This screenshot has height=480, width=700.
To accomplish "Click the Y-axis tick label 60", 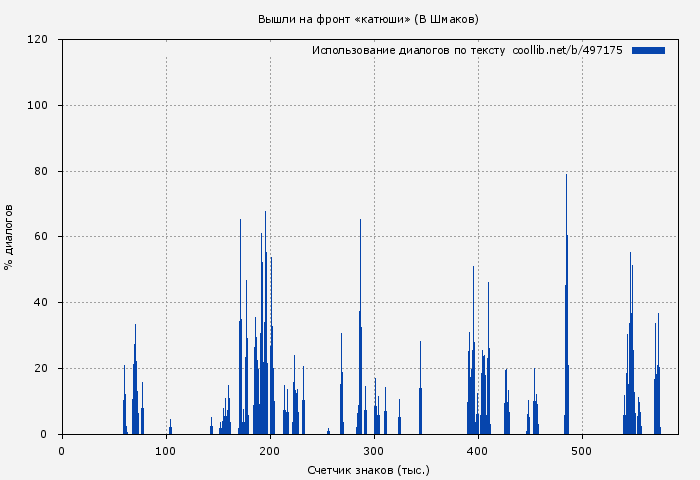I will (41, 237).
